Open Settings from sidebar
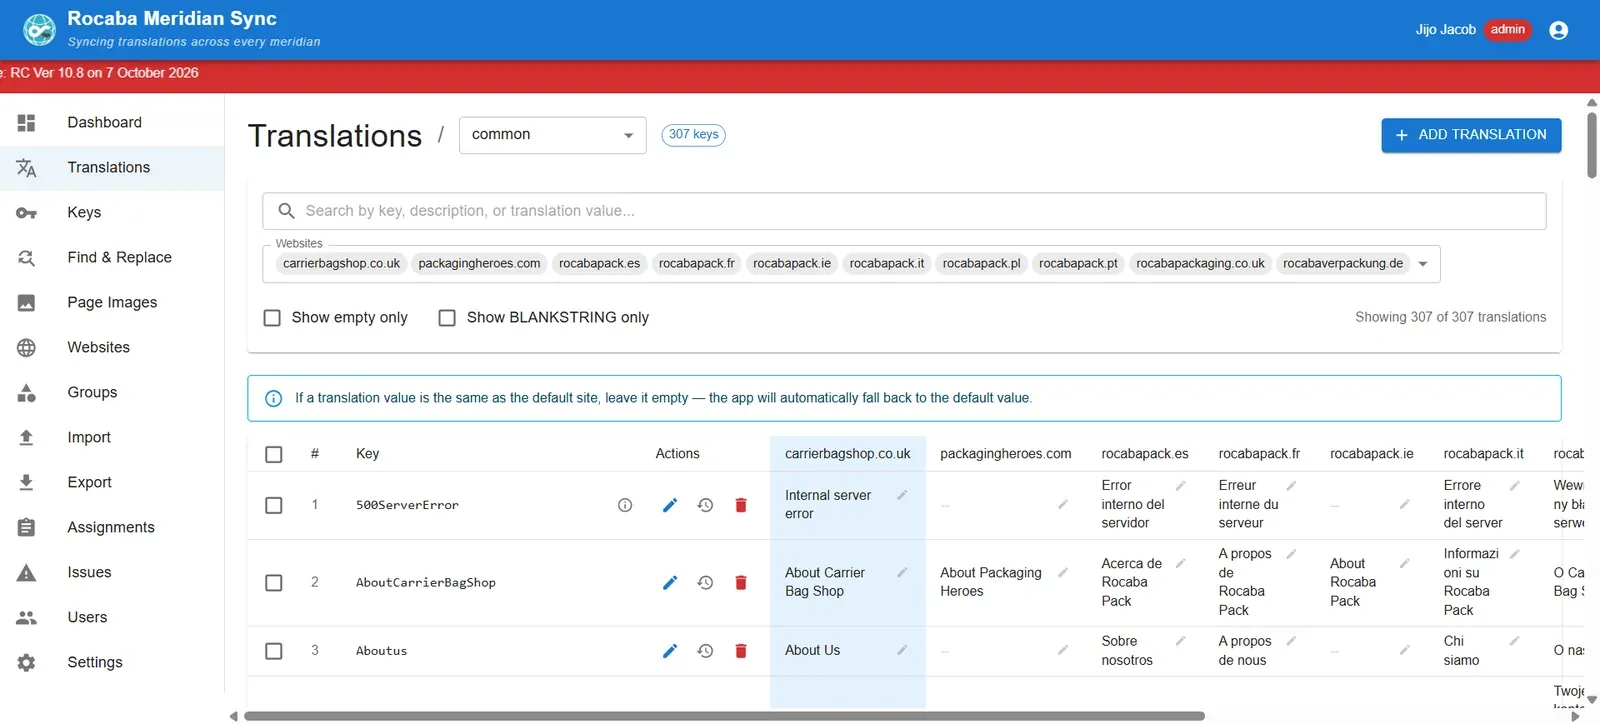 click(x=112, y=662)
